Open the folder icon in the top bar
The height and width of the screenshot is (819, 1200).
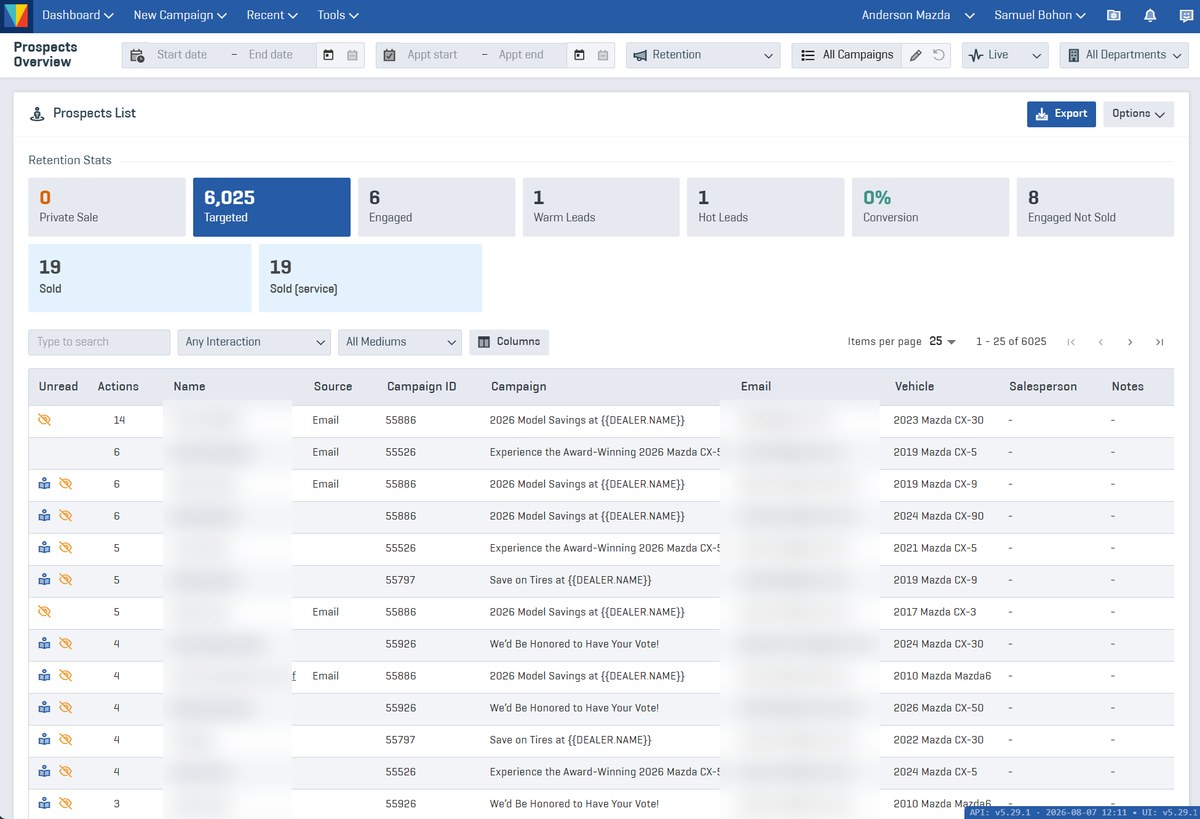1114,15
